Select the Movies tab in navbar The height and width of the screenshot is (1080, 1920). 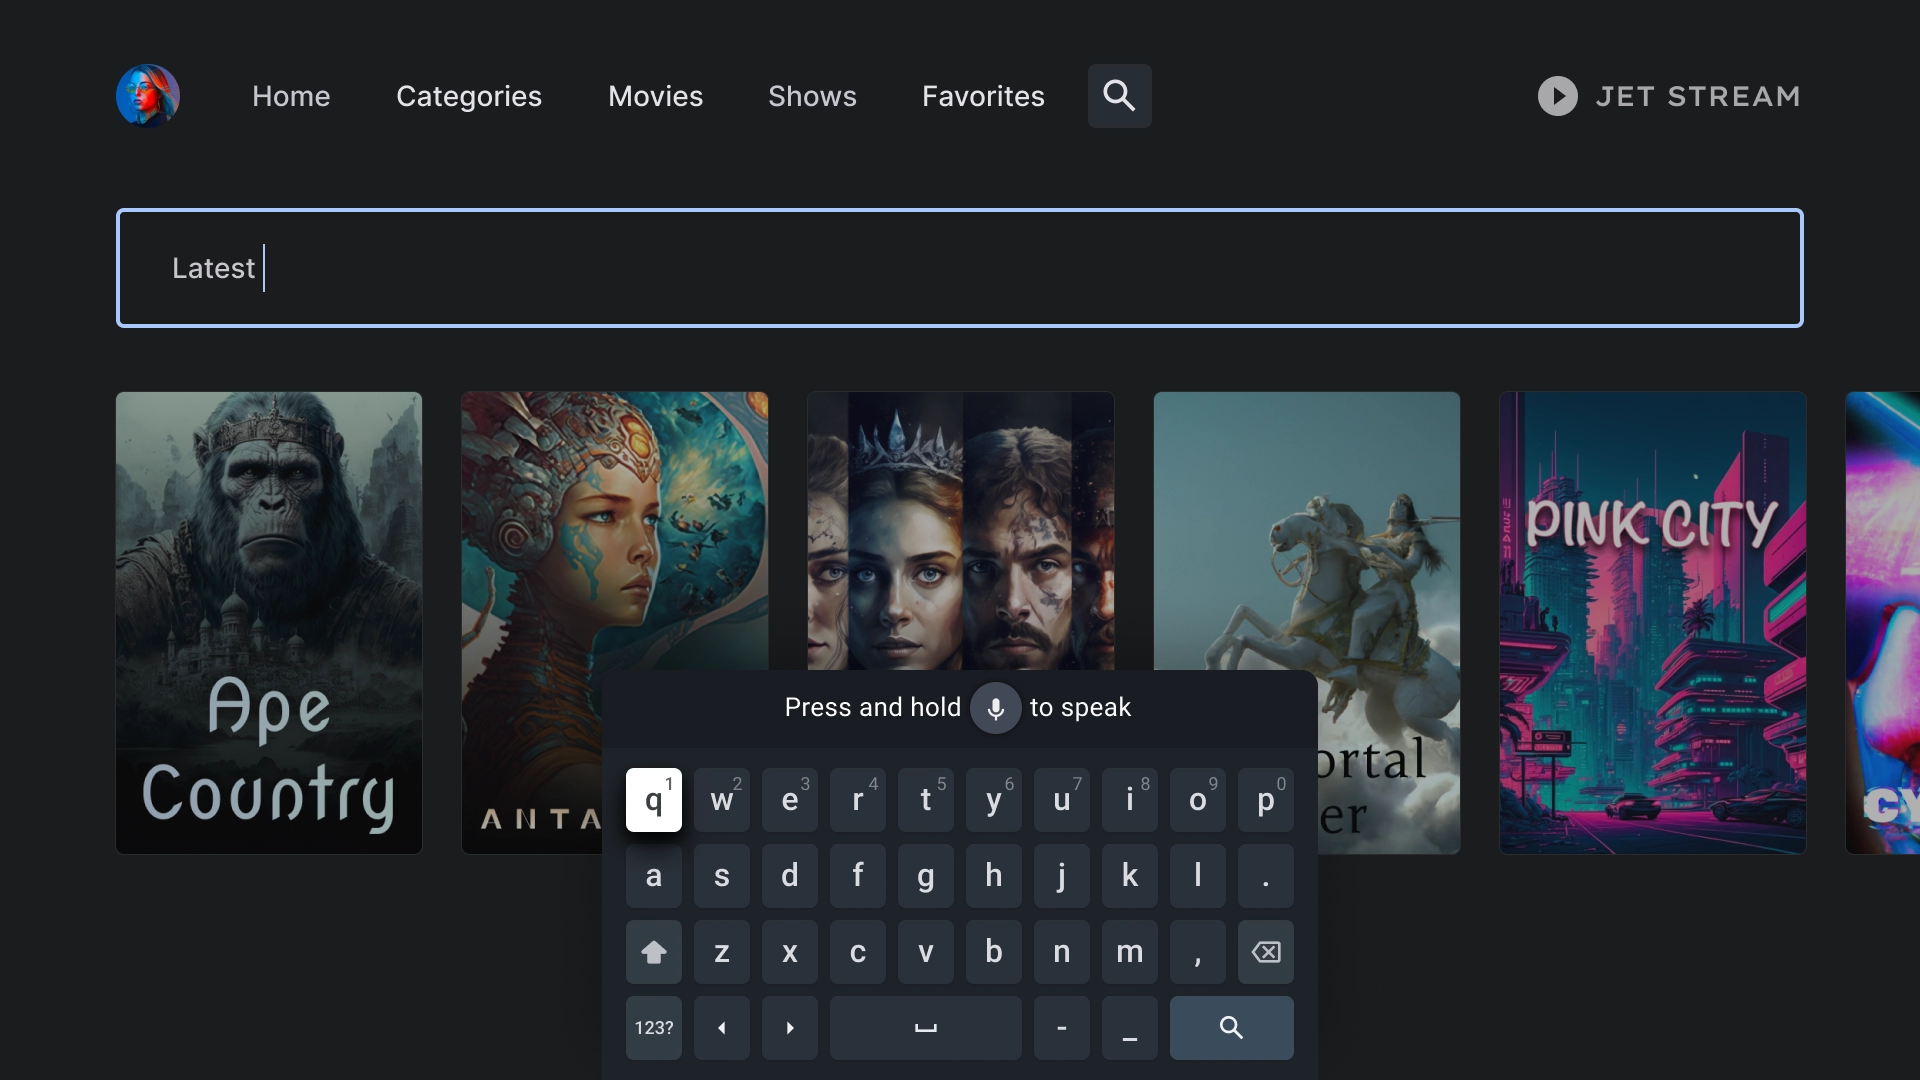(x=655, y=95)
